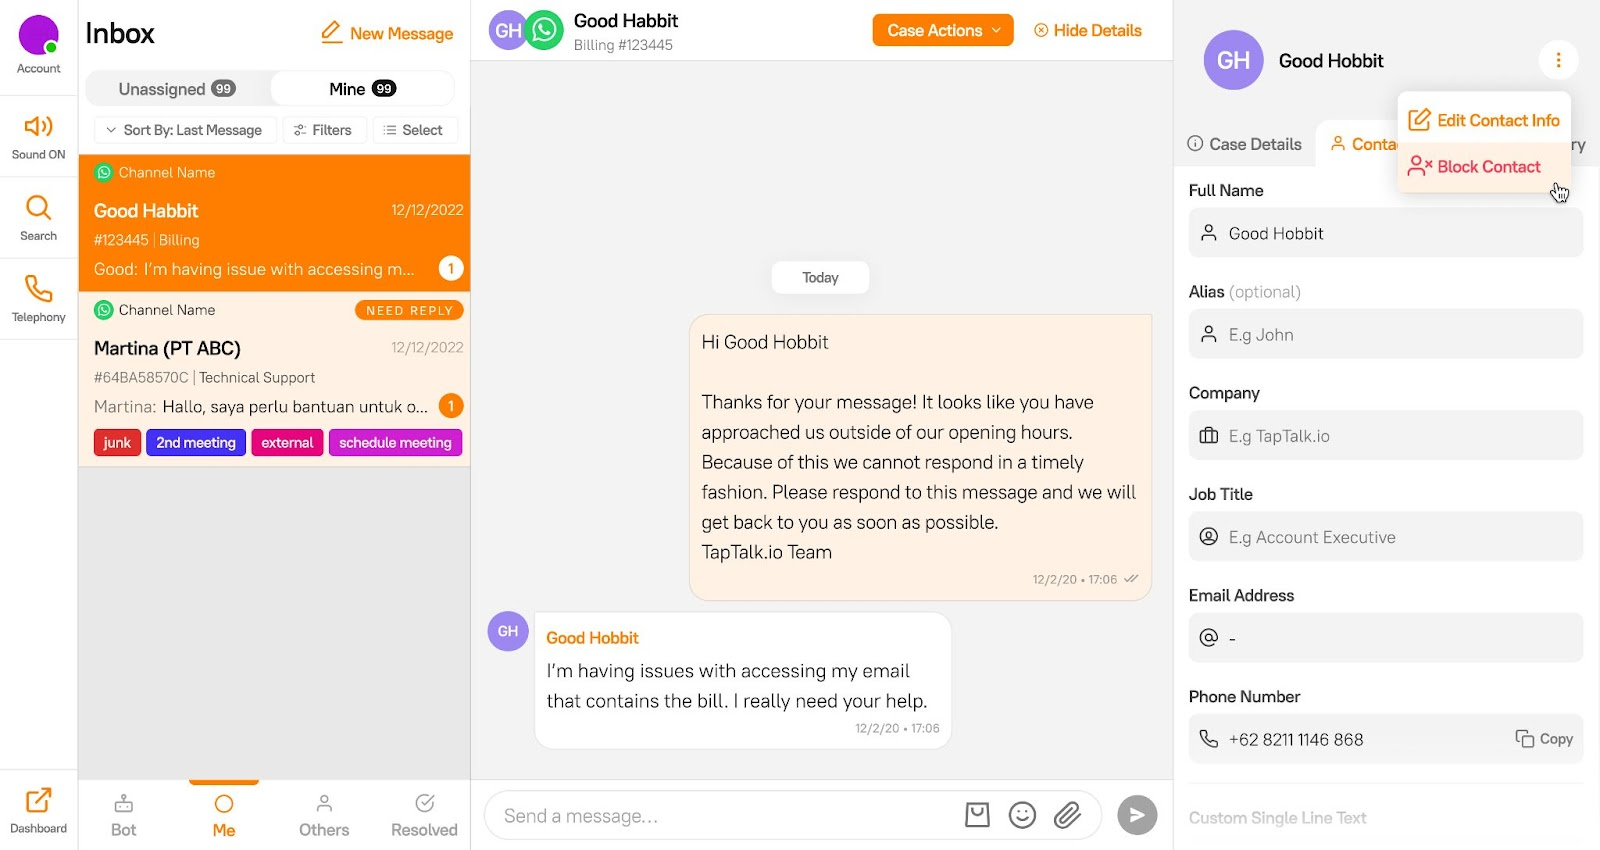Open the Dashboard external link icon
Image resolution: width=1600 pixels, height=850 pixels.
(38, 800)
